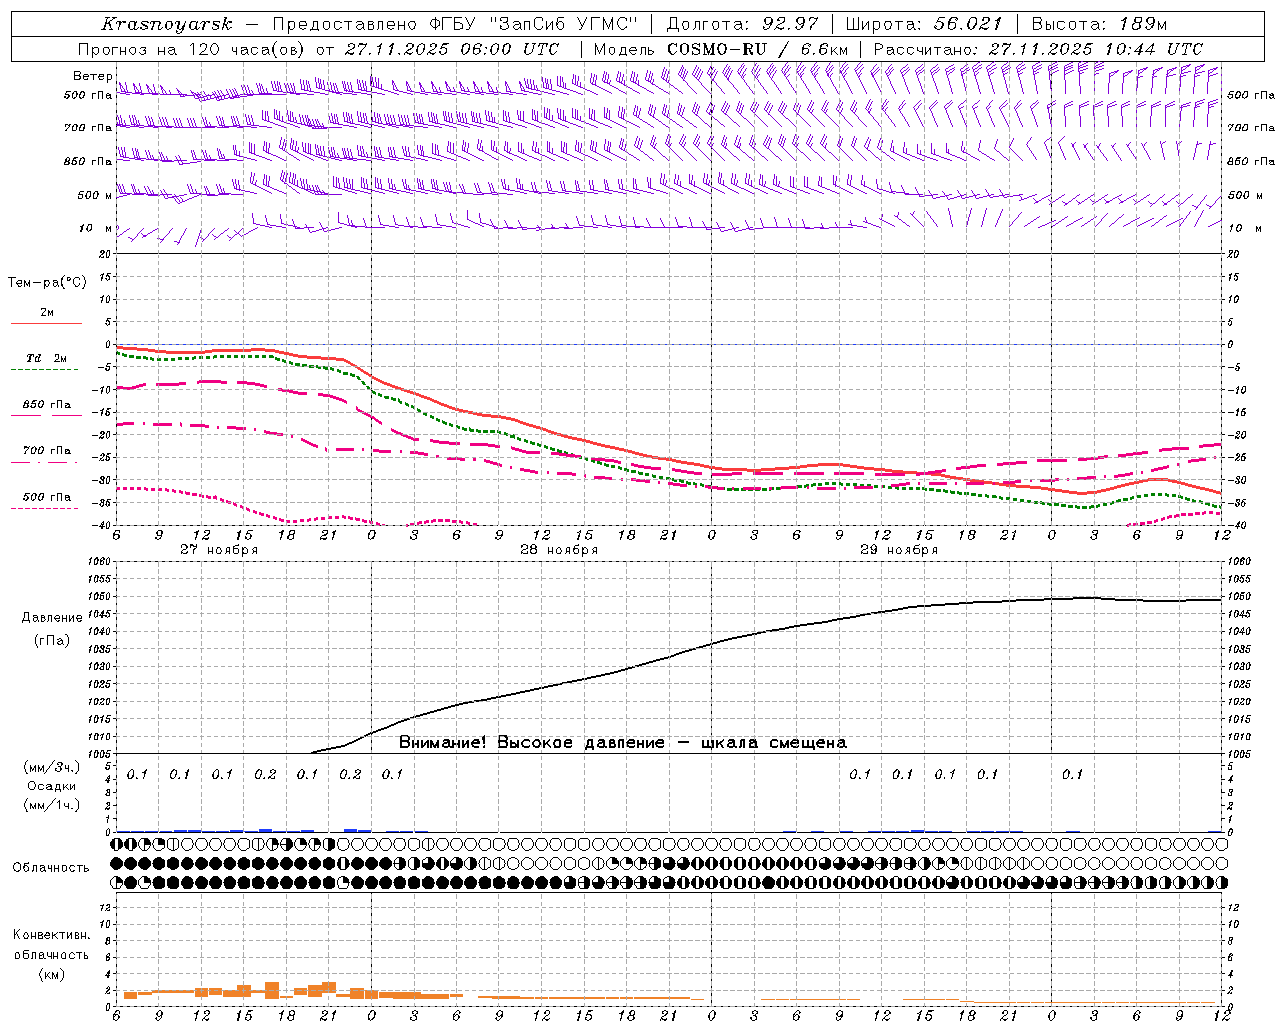The image size is (1280, 1024).
Task: Click the '700 гПа' legend label in temperature legend
Action: (47, 451)
